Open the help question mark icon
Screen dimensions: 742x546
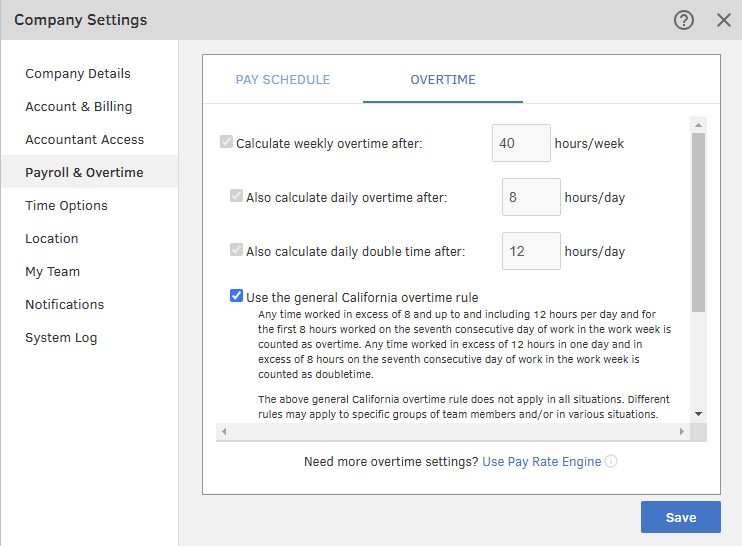[684, 20]
